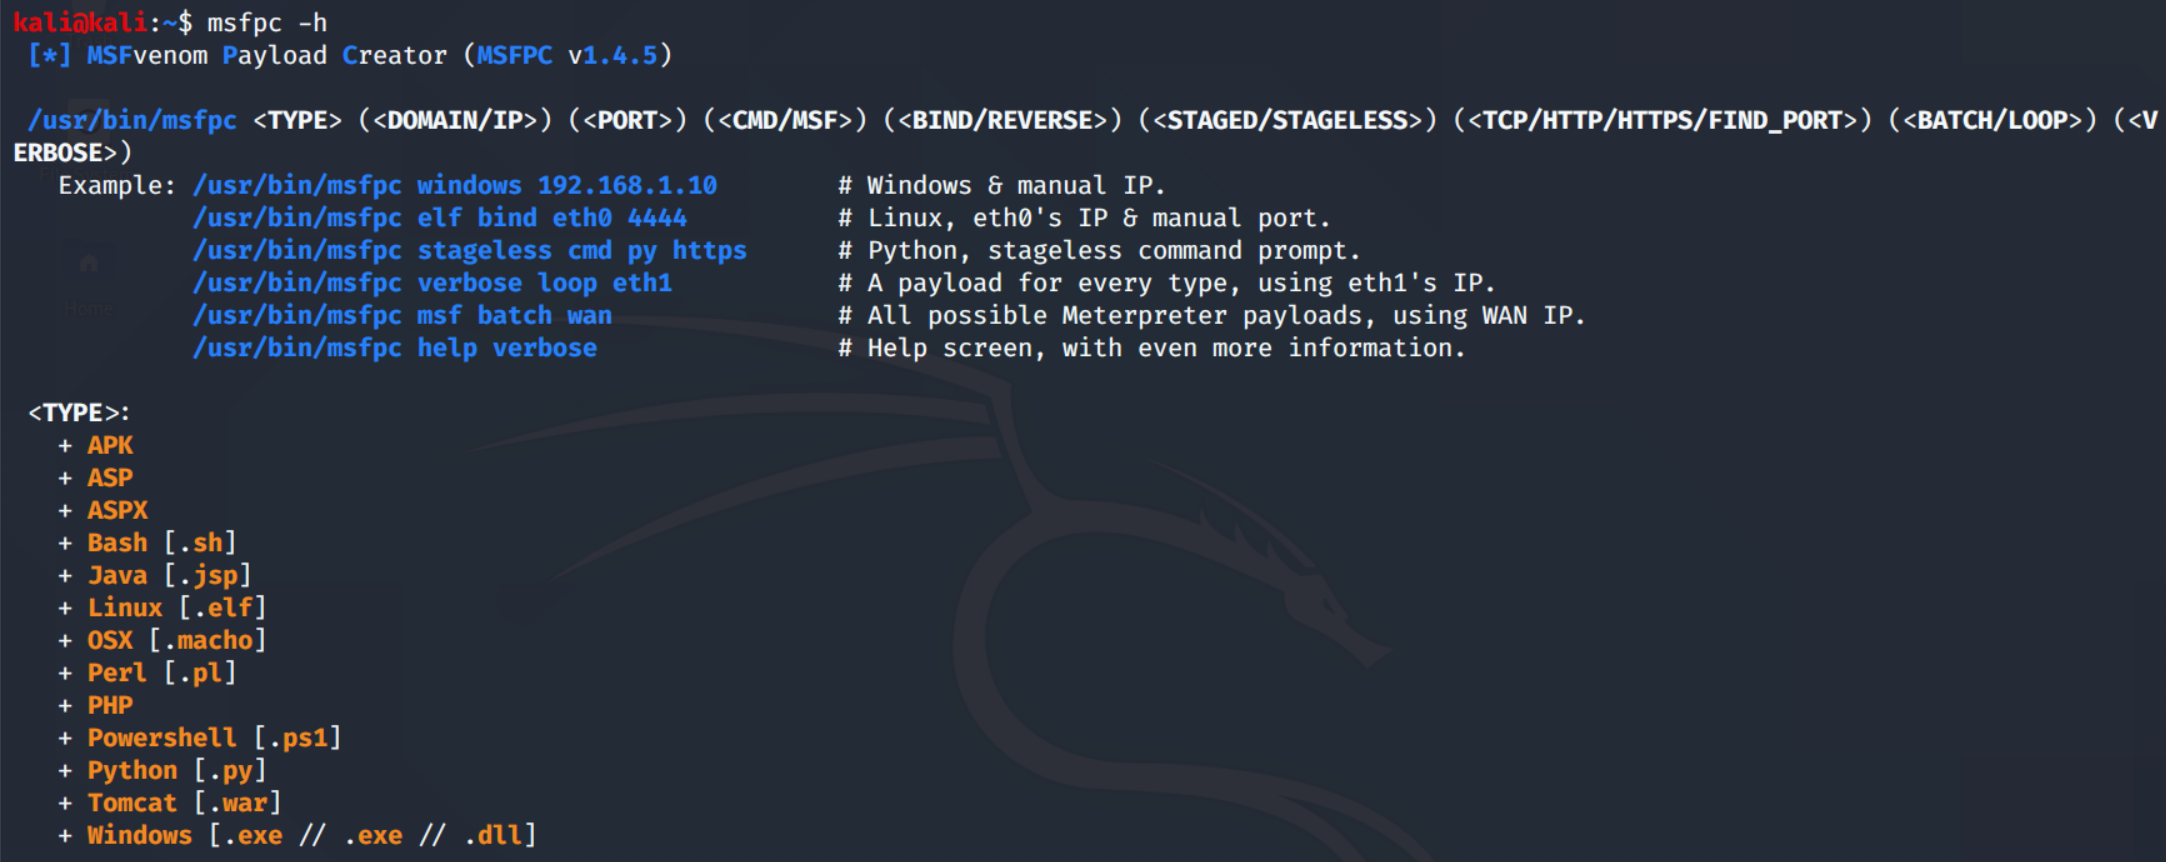Select the OSX [.macho] entry
The height and width of the screenshot is (862, 2166).
coord(176,640)
